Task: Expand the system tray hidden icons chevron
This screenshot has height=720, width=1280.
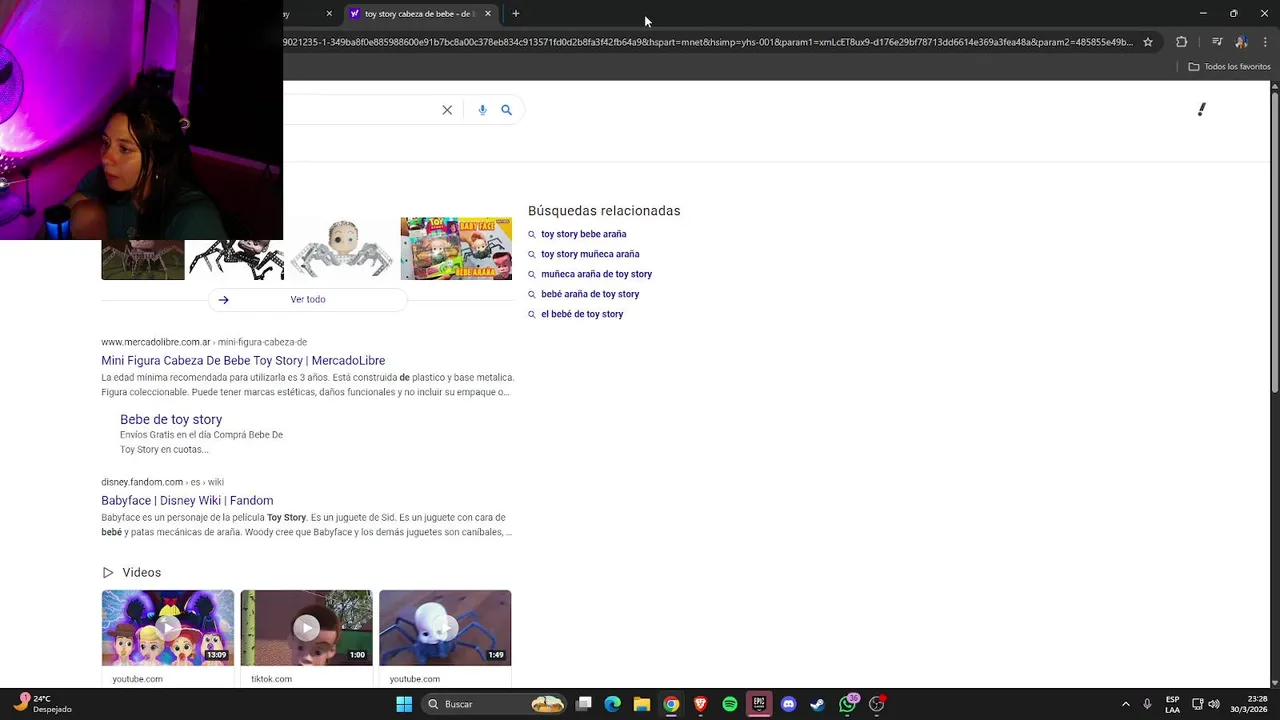Action: click(1125, 704)
